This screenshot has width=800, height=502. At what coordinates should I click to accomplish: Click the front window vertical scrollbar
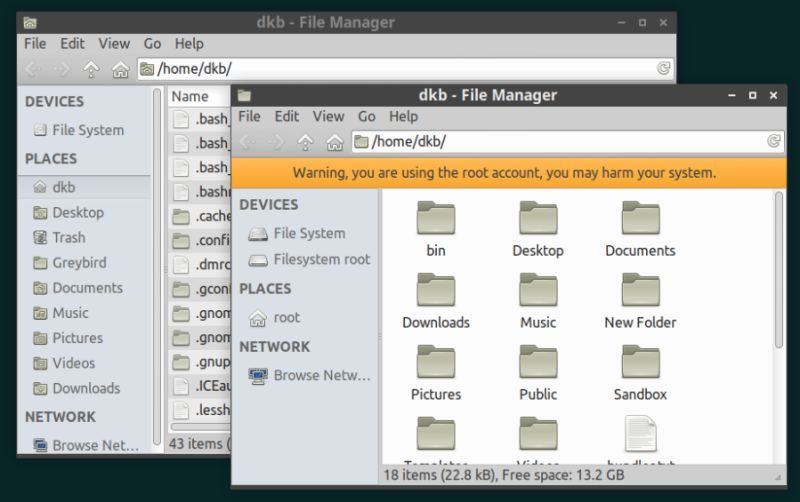point(779,269)
